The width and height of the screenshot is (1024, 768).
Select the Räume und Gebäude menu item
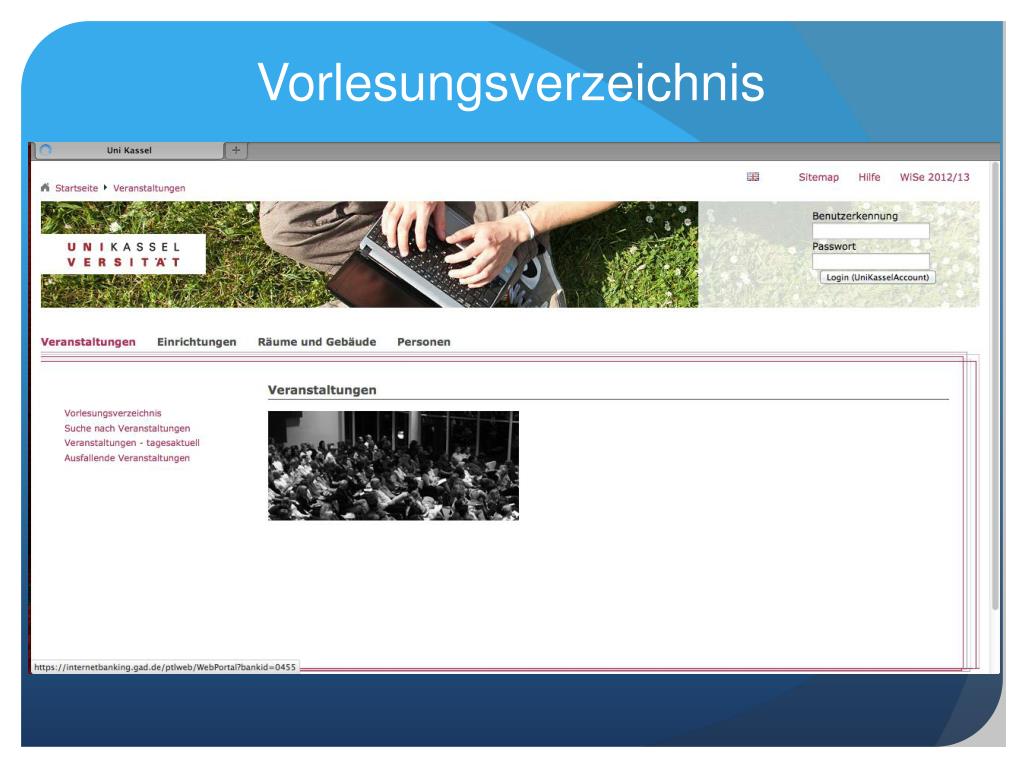click(x=317, y=342)
